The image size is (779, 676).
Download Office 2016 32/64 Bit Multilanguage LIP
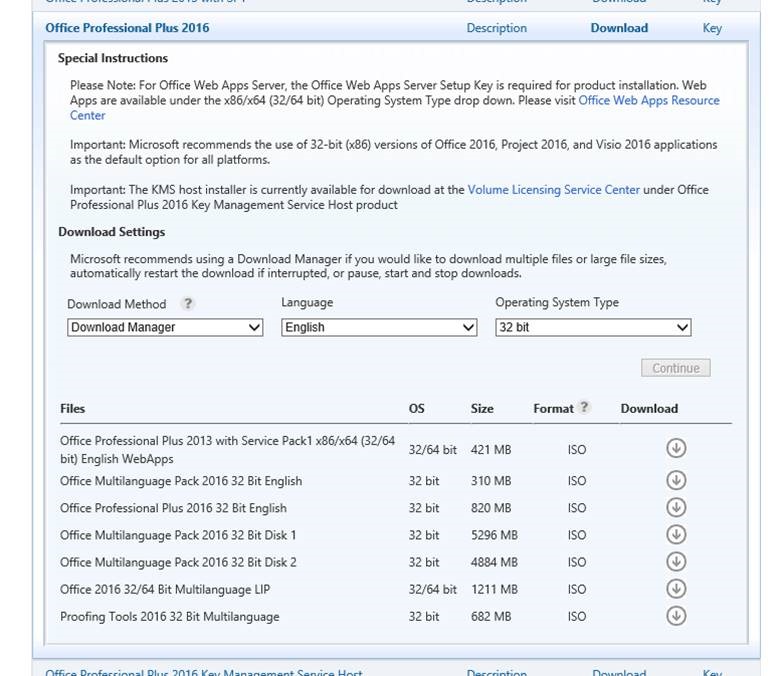point(676,589)
